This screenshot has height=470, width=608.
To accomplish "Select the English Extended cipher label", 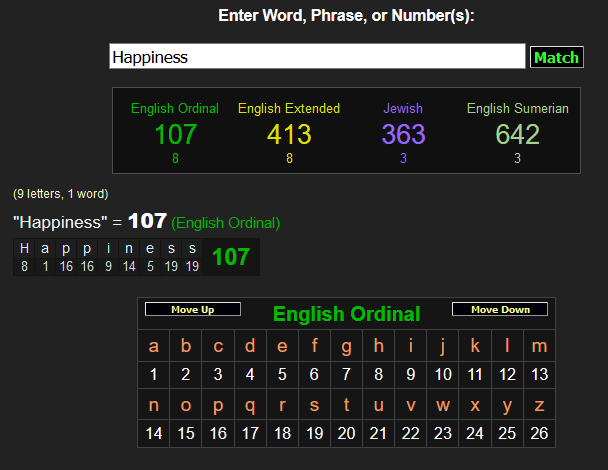I will click(289, 108).
